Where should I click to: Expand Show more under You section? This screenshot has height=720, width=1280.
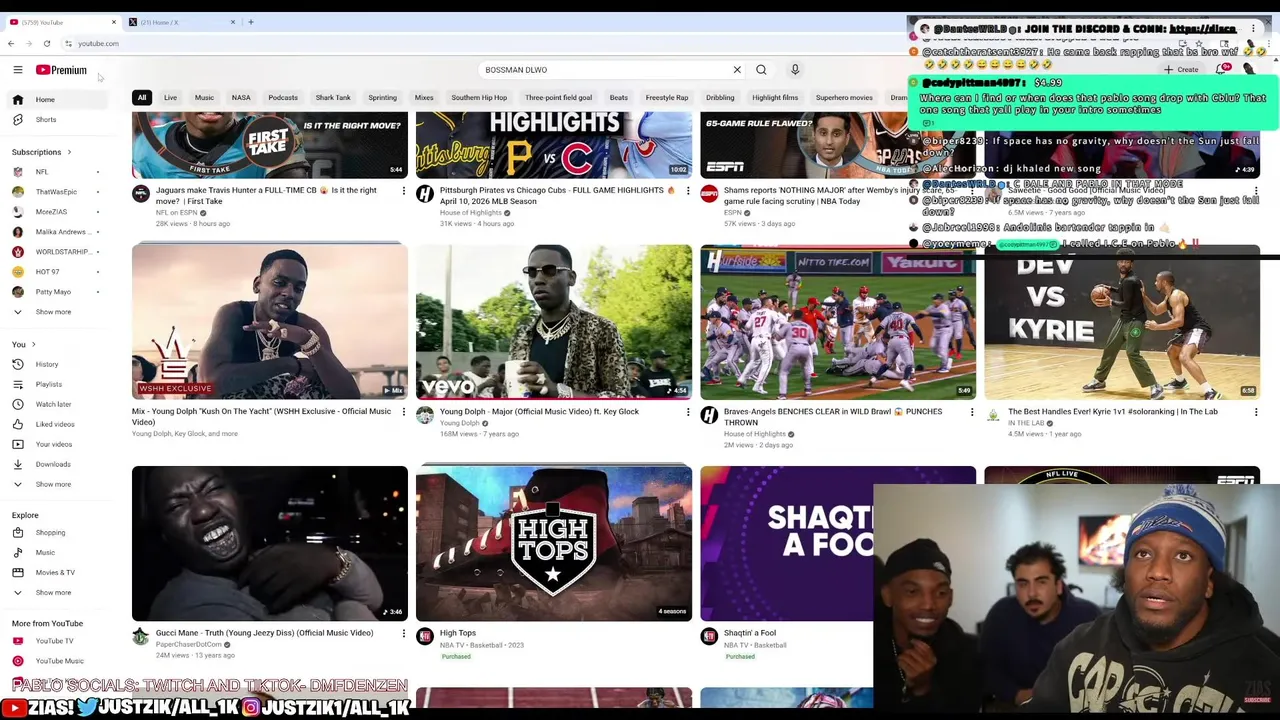[x=57, y=484]
